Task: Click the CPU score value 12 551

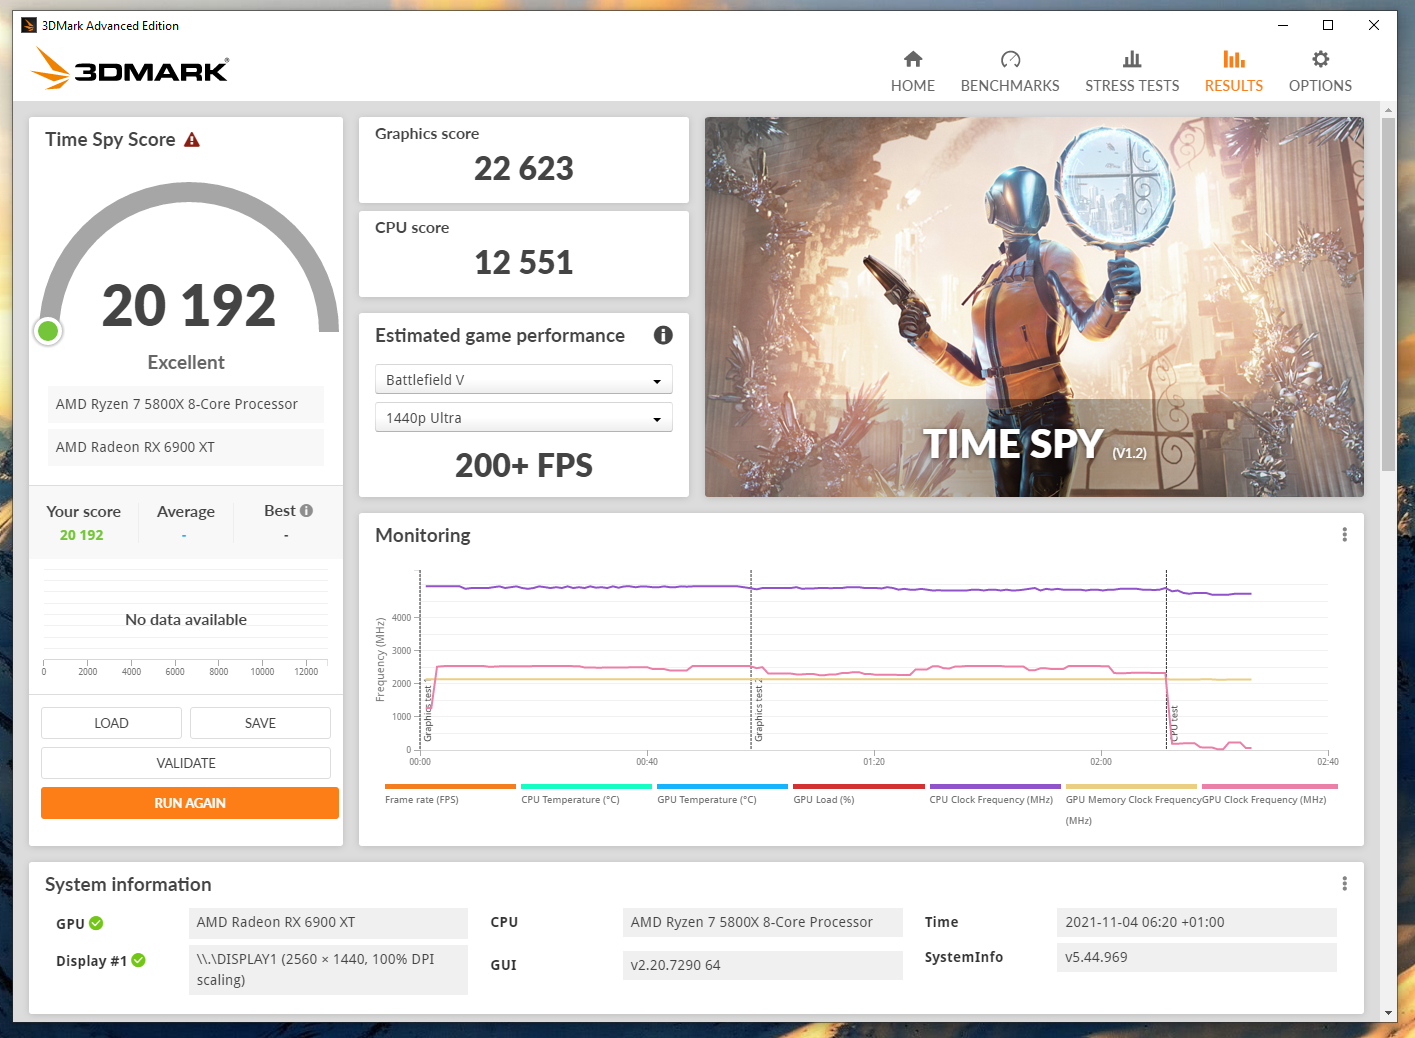Action: point(524,262)
